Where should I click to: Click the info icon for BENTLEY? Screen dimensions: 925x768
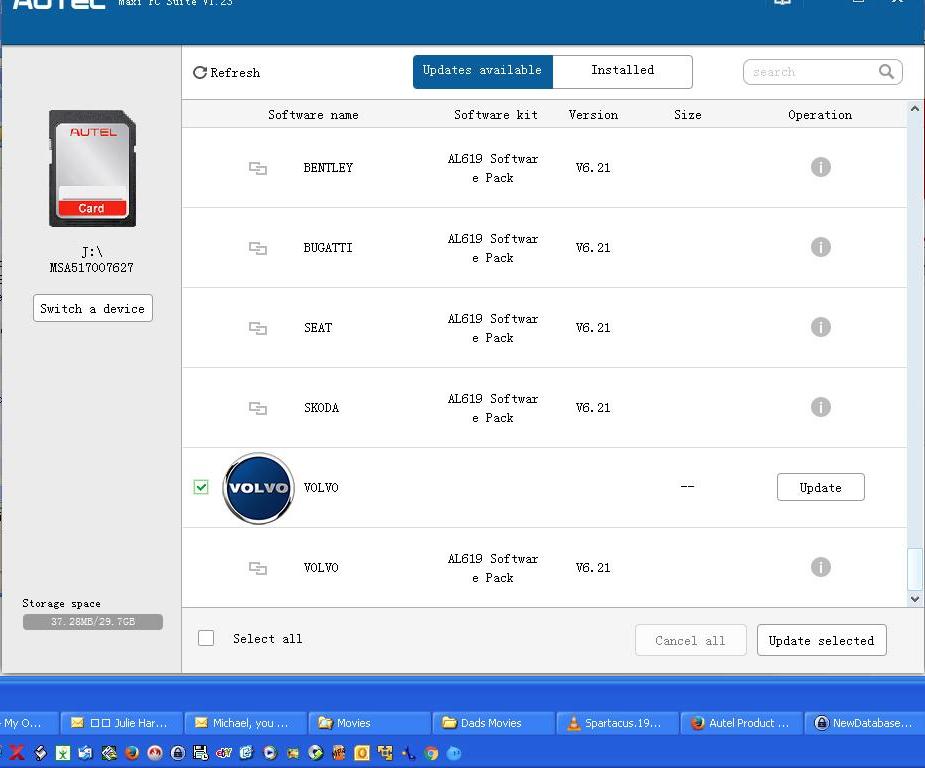point(820,167)
